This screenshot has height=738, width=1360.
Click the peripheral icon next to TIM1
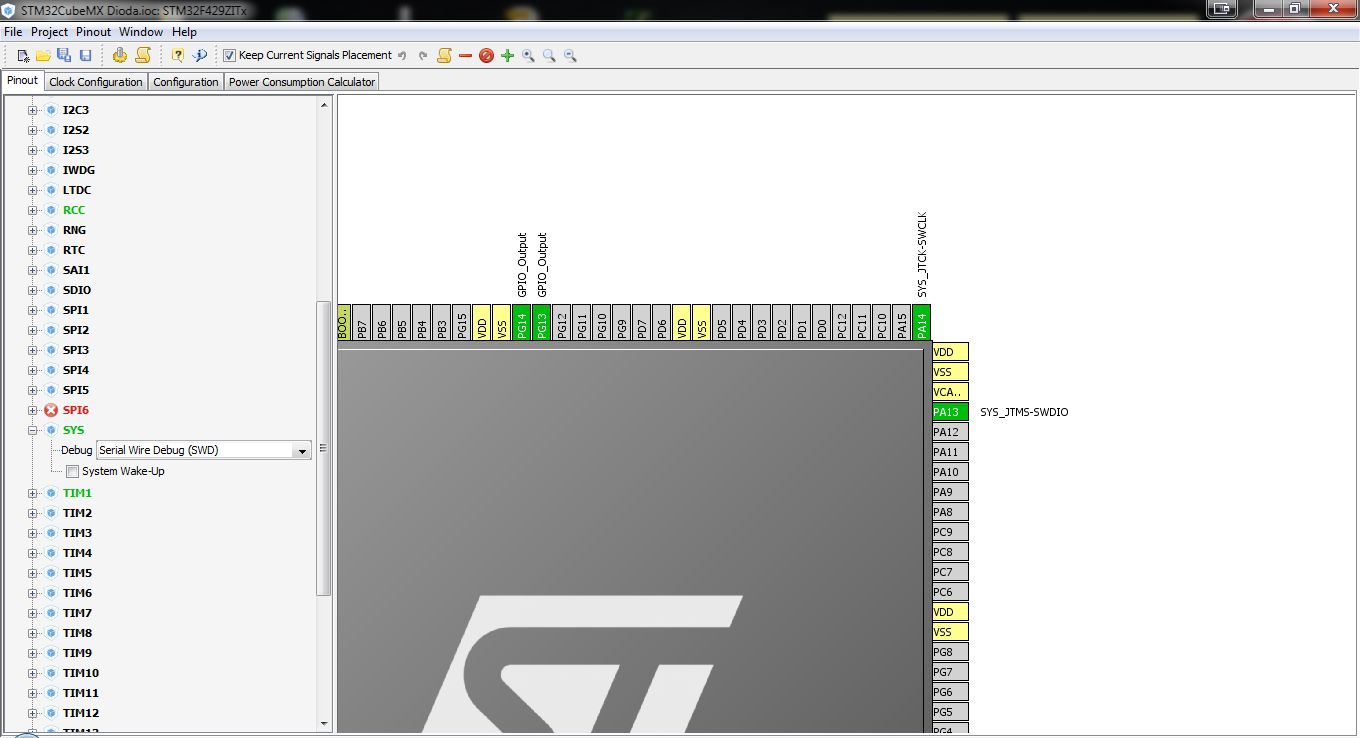pyautogui.click(x=51, y=493)
